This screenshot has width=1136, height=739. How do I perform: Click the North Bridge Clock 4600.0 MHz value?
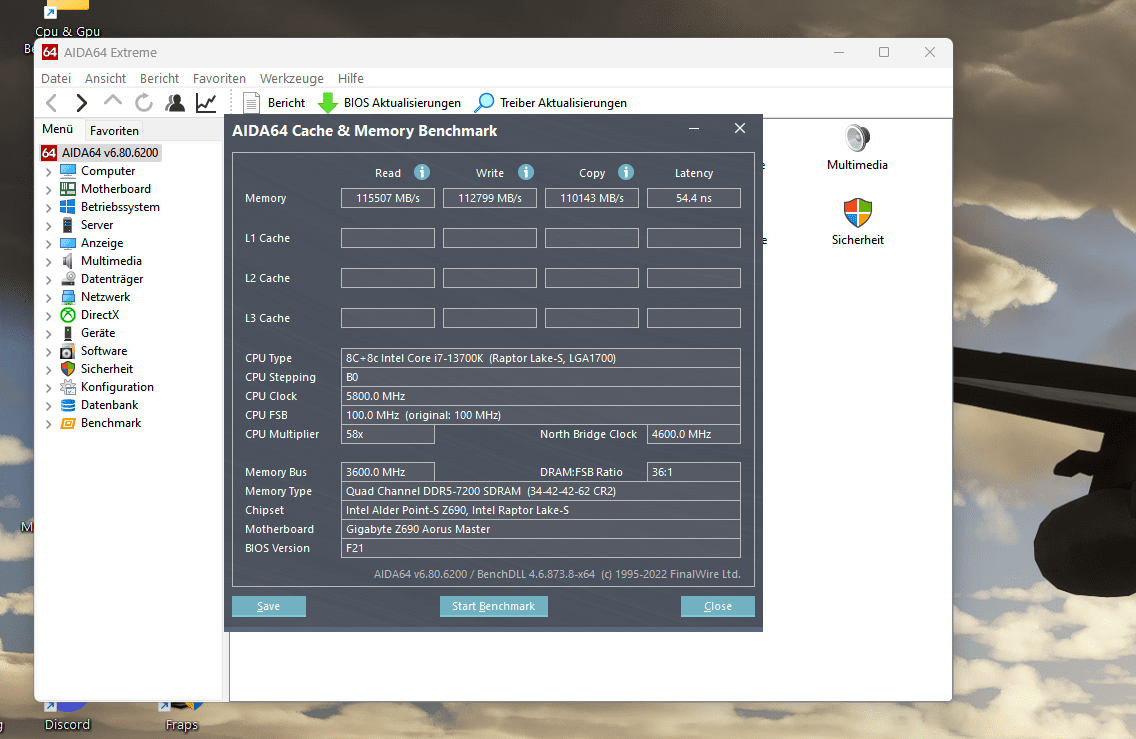click(693, 434)
